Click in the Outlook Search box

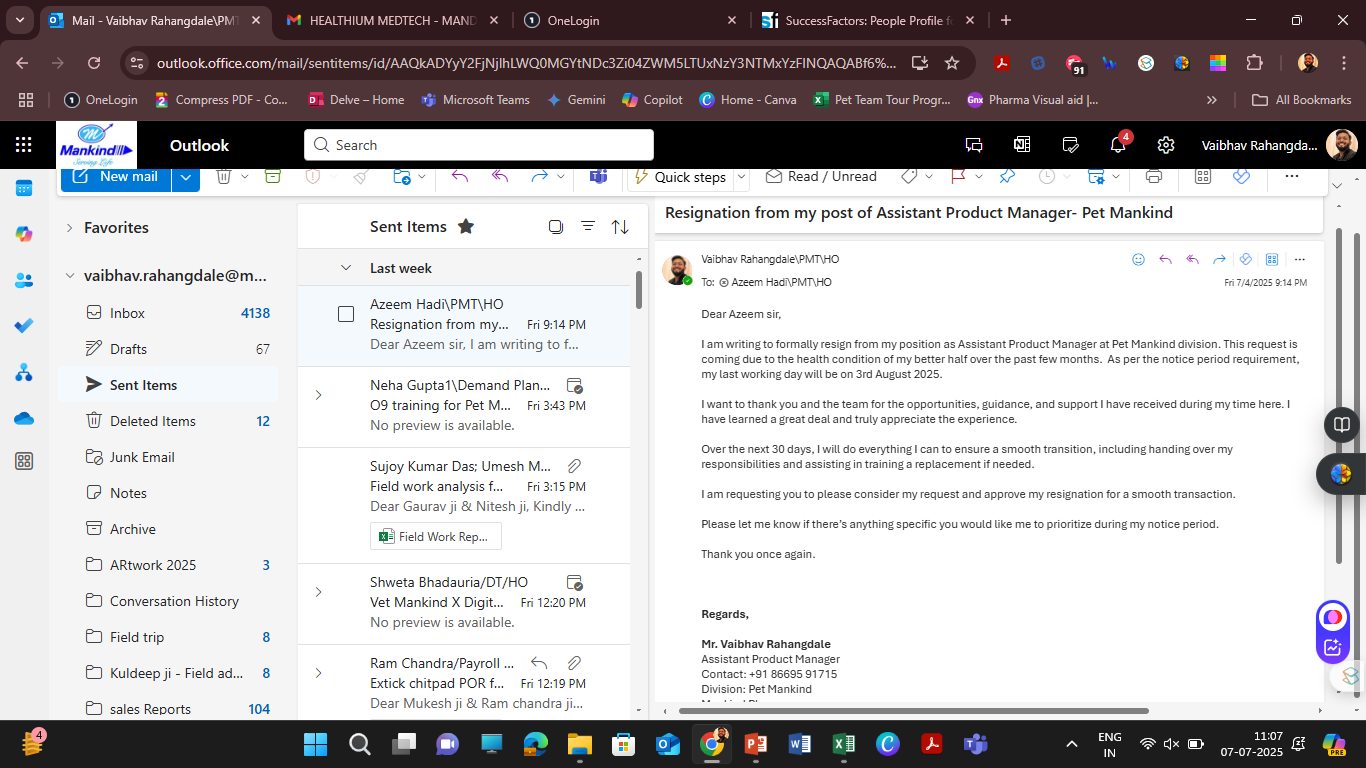480,145
